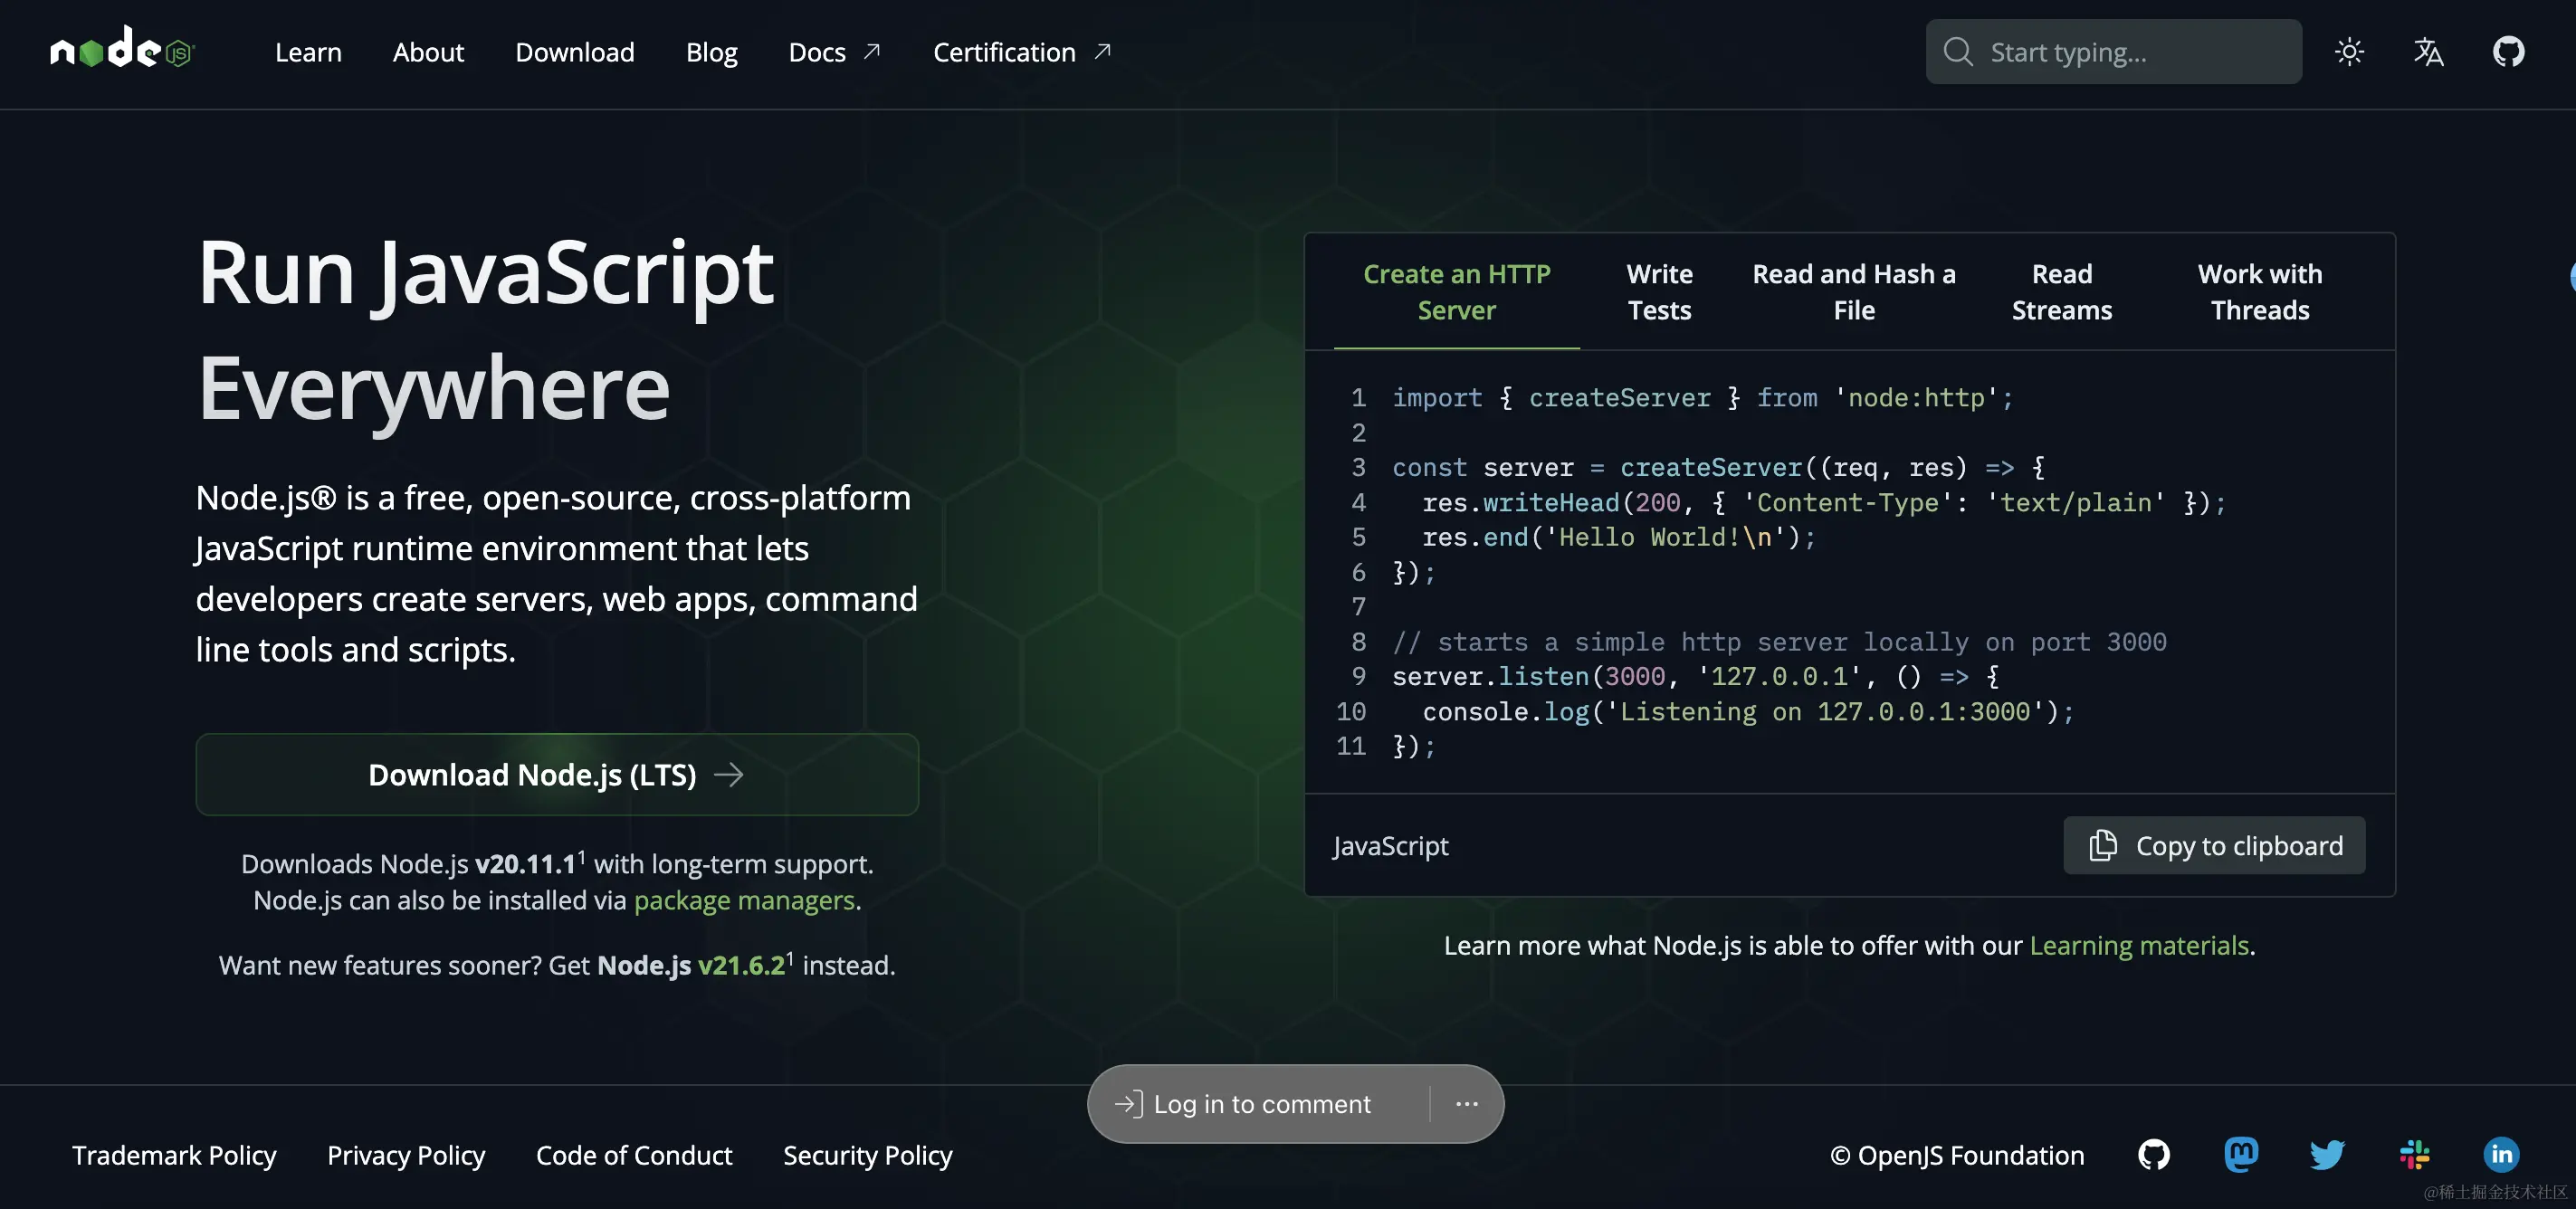Select the GitHub icon in the footer

pos(2155,1155)
